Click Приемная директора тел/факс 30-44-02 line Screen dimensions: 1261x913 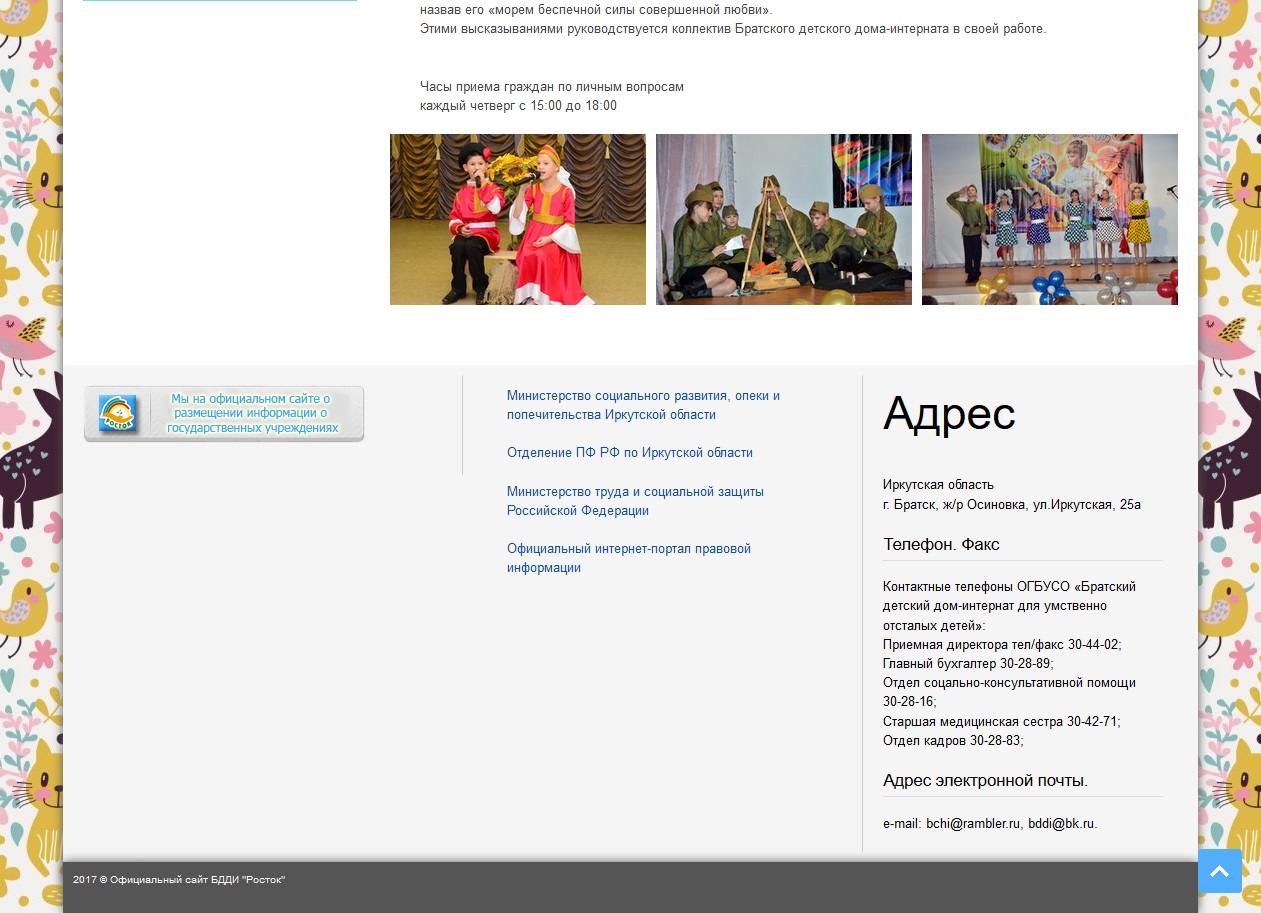pyautogui.click(x=1002, y=645)
